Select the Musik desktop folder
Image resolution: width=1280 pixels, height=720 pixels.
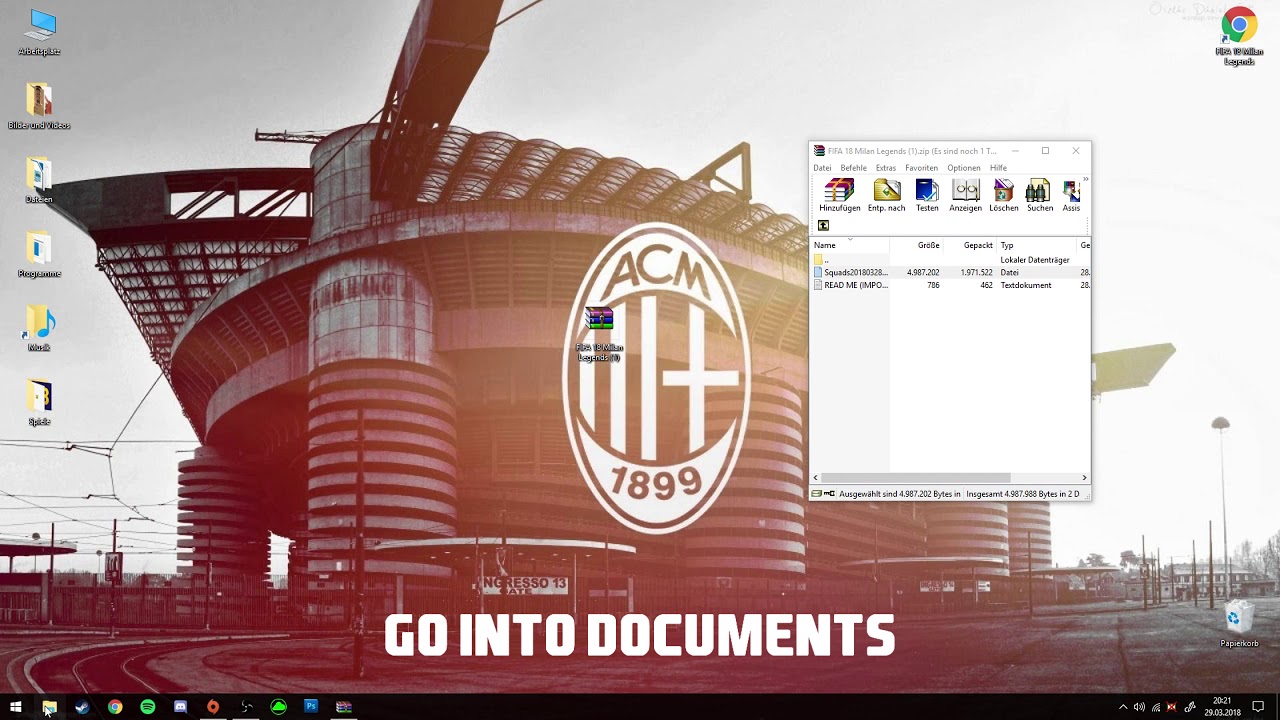pos(39,328)
